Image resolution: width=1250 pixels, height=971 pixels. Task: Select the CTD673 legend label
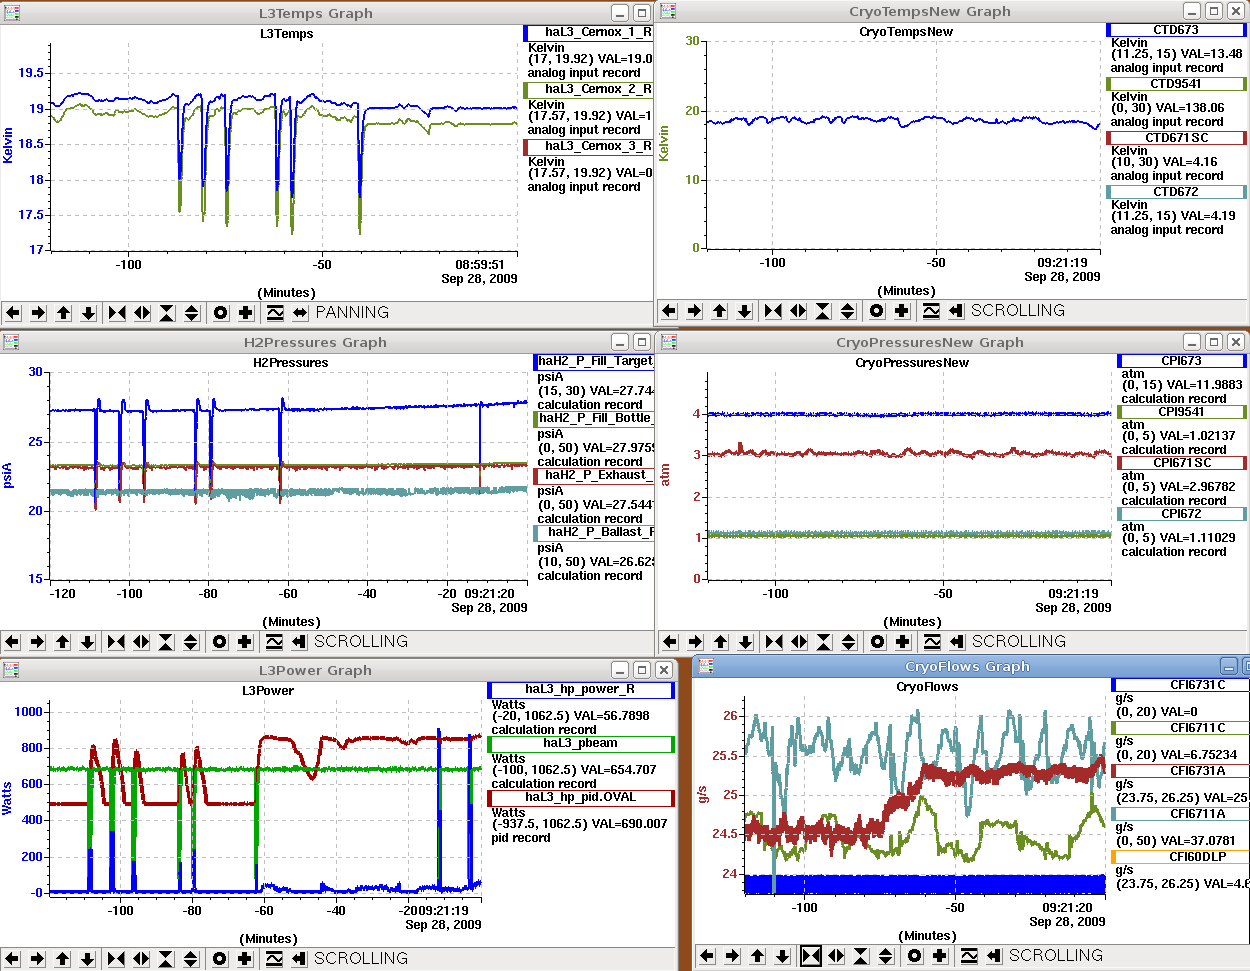(x=1176, y=30)
